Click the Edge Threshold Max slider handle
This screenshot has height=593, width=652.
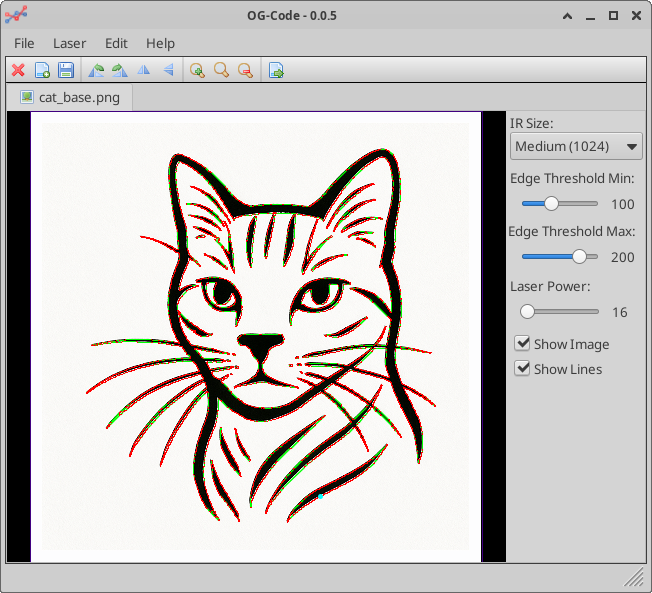click(579, 257)
